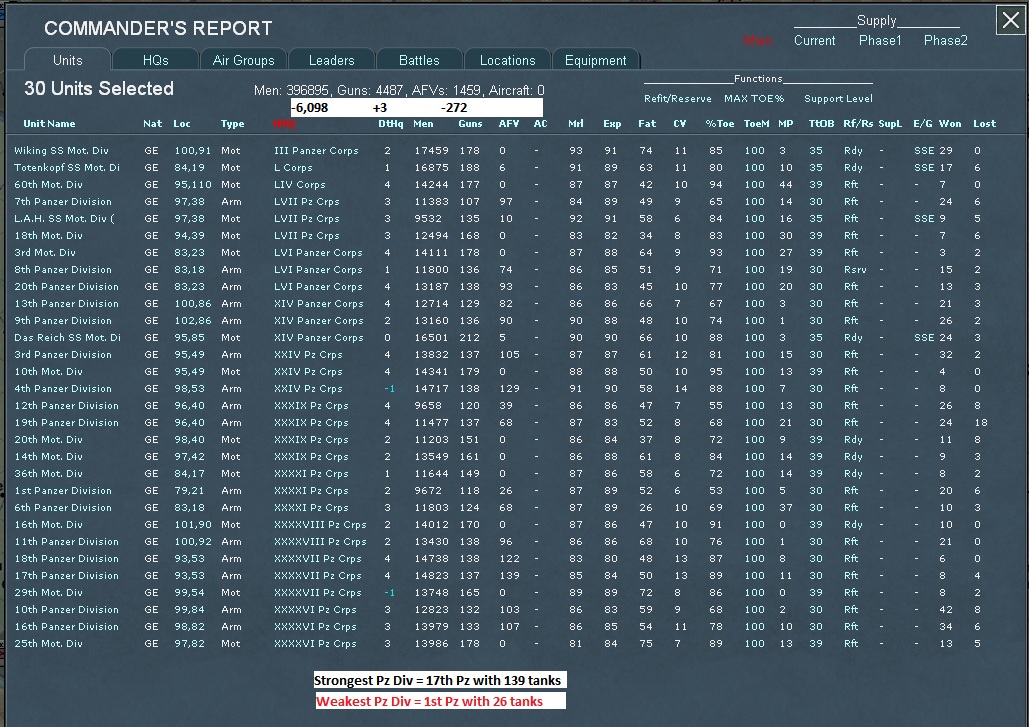Select Phase2 supply option
This screenshot has height=727, width=1029.
946,41
